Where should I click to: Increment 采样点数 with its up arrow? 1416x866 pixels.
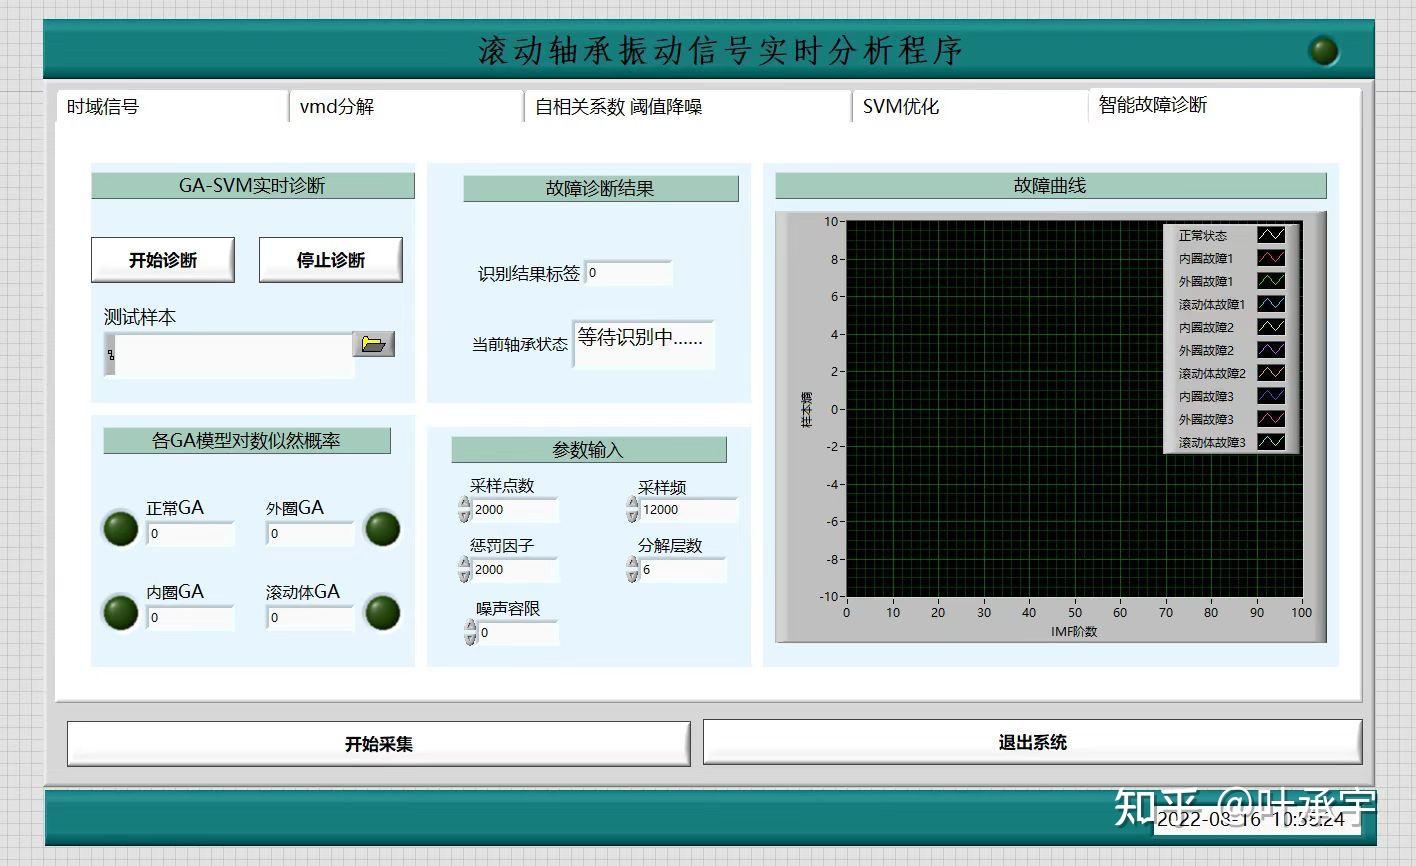(464, 504)
